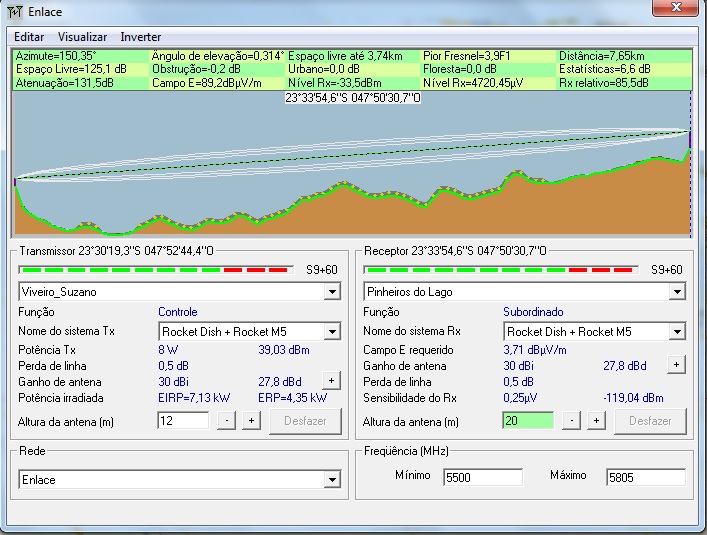Expand the Pinheiros do Lago receiver dropdown
The height and width of the screenshot is (535, 707).
tap(677, 292)
